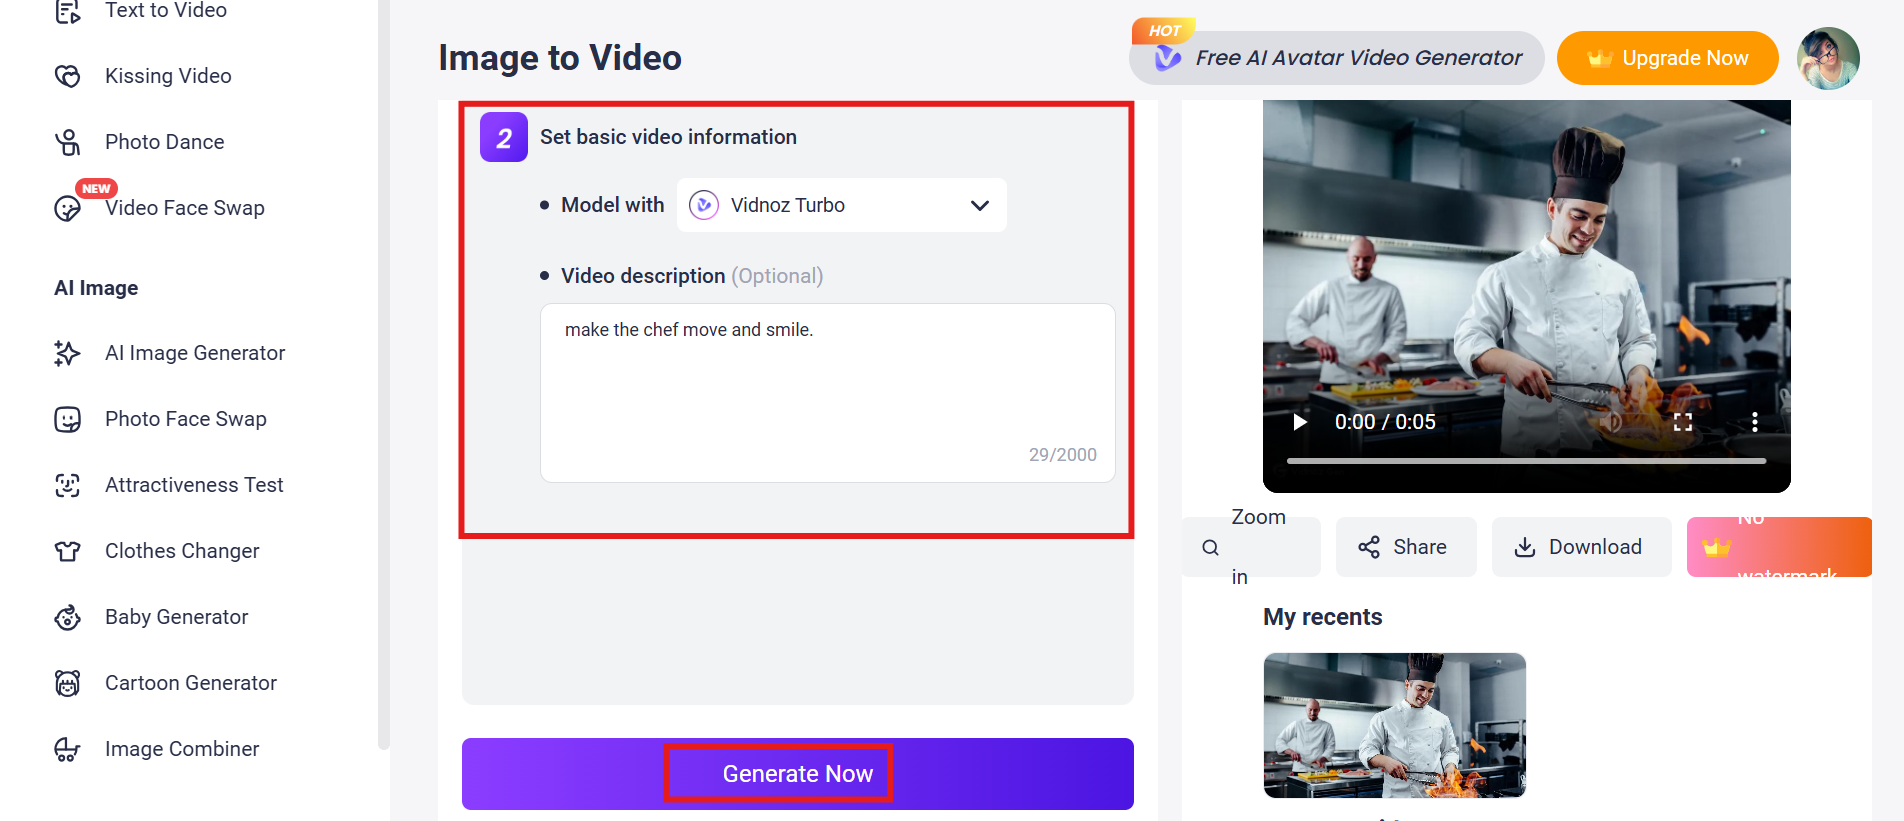Click the Image Combiner icon

click(x=67, y=749)
